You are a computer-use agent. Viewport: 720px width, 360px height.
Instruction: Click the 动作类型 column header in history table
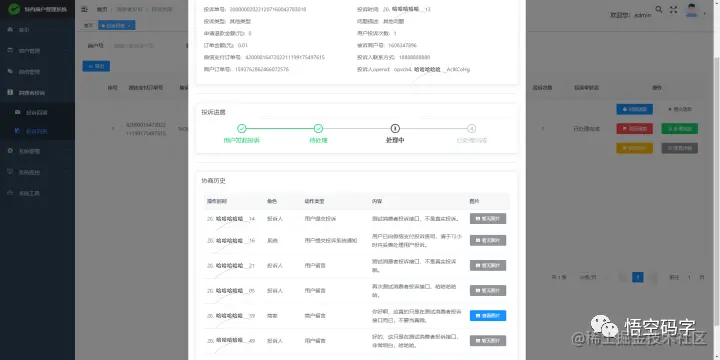315,202
